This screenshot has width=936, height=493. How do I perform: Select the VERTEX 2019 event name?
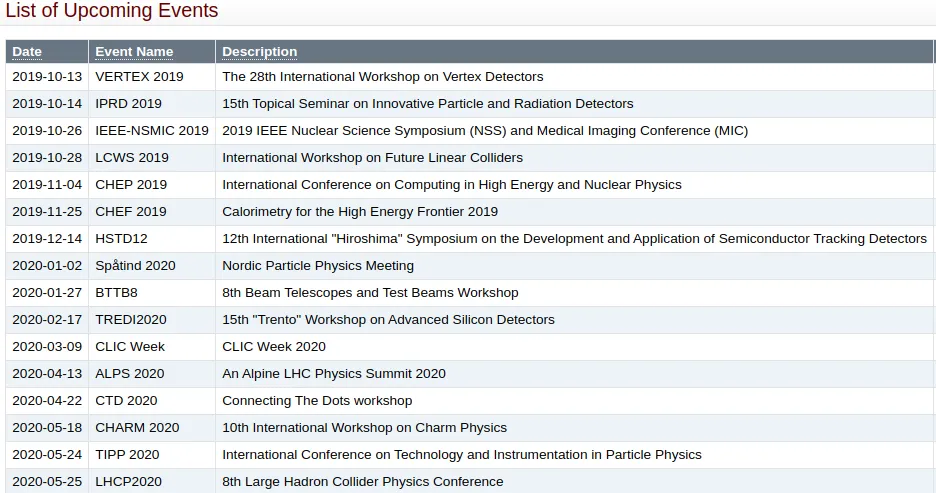[139, 76]
